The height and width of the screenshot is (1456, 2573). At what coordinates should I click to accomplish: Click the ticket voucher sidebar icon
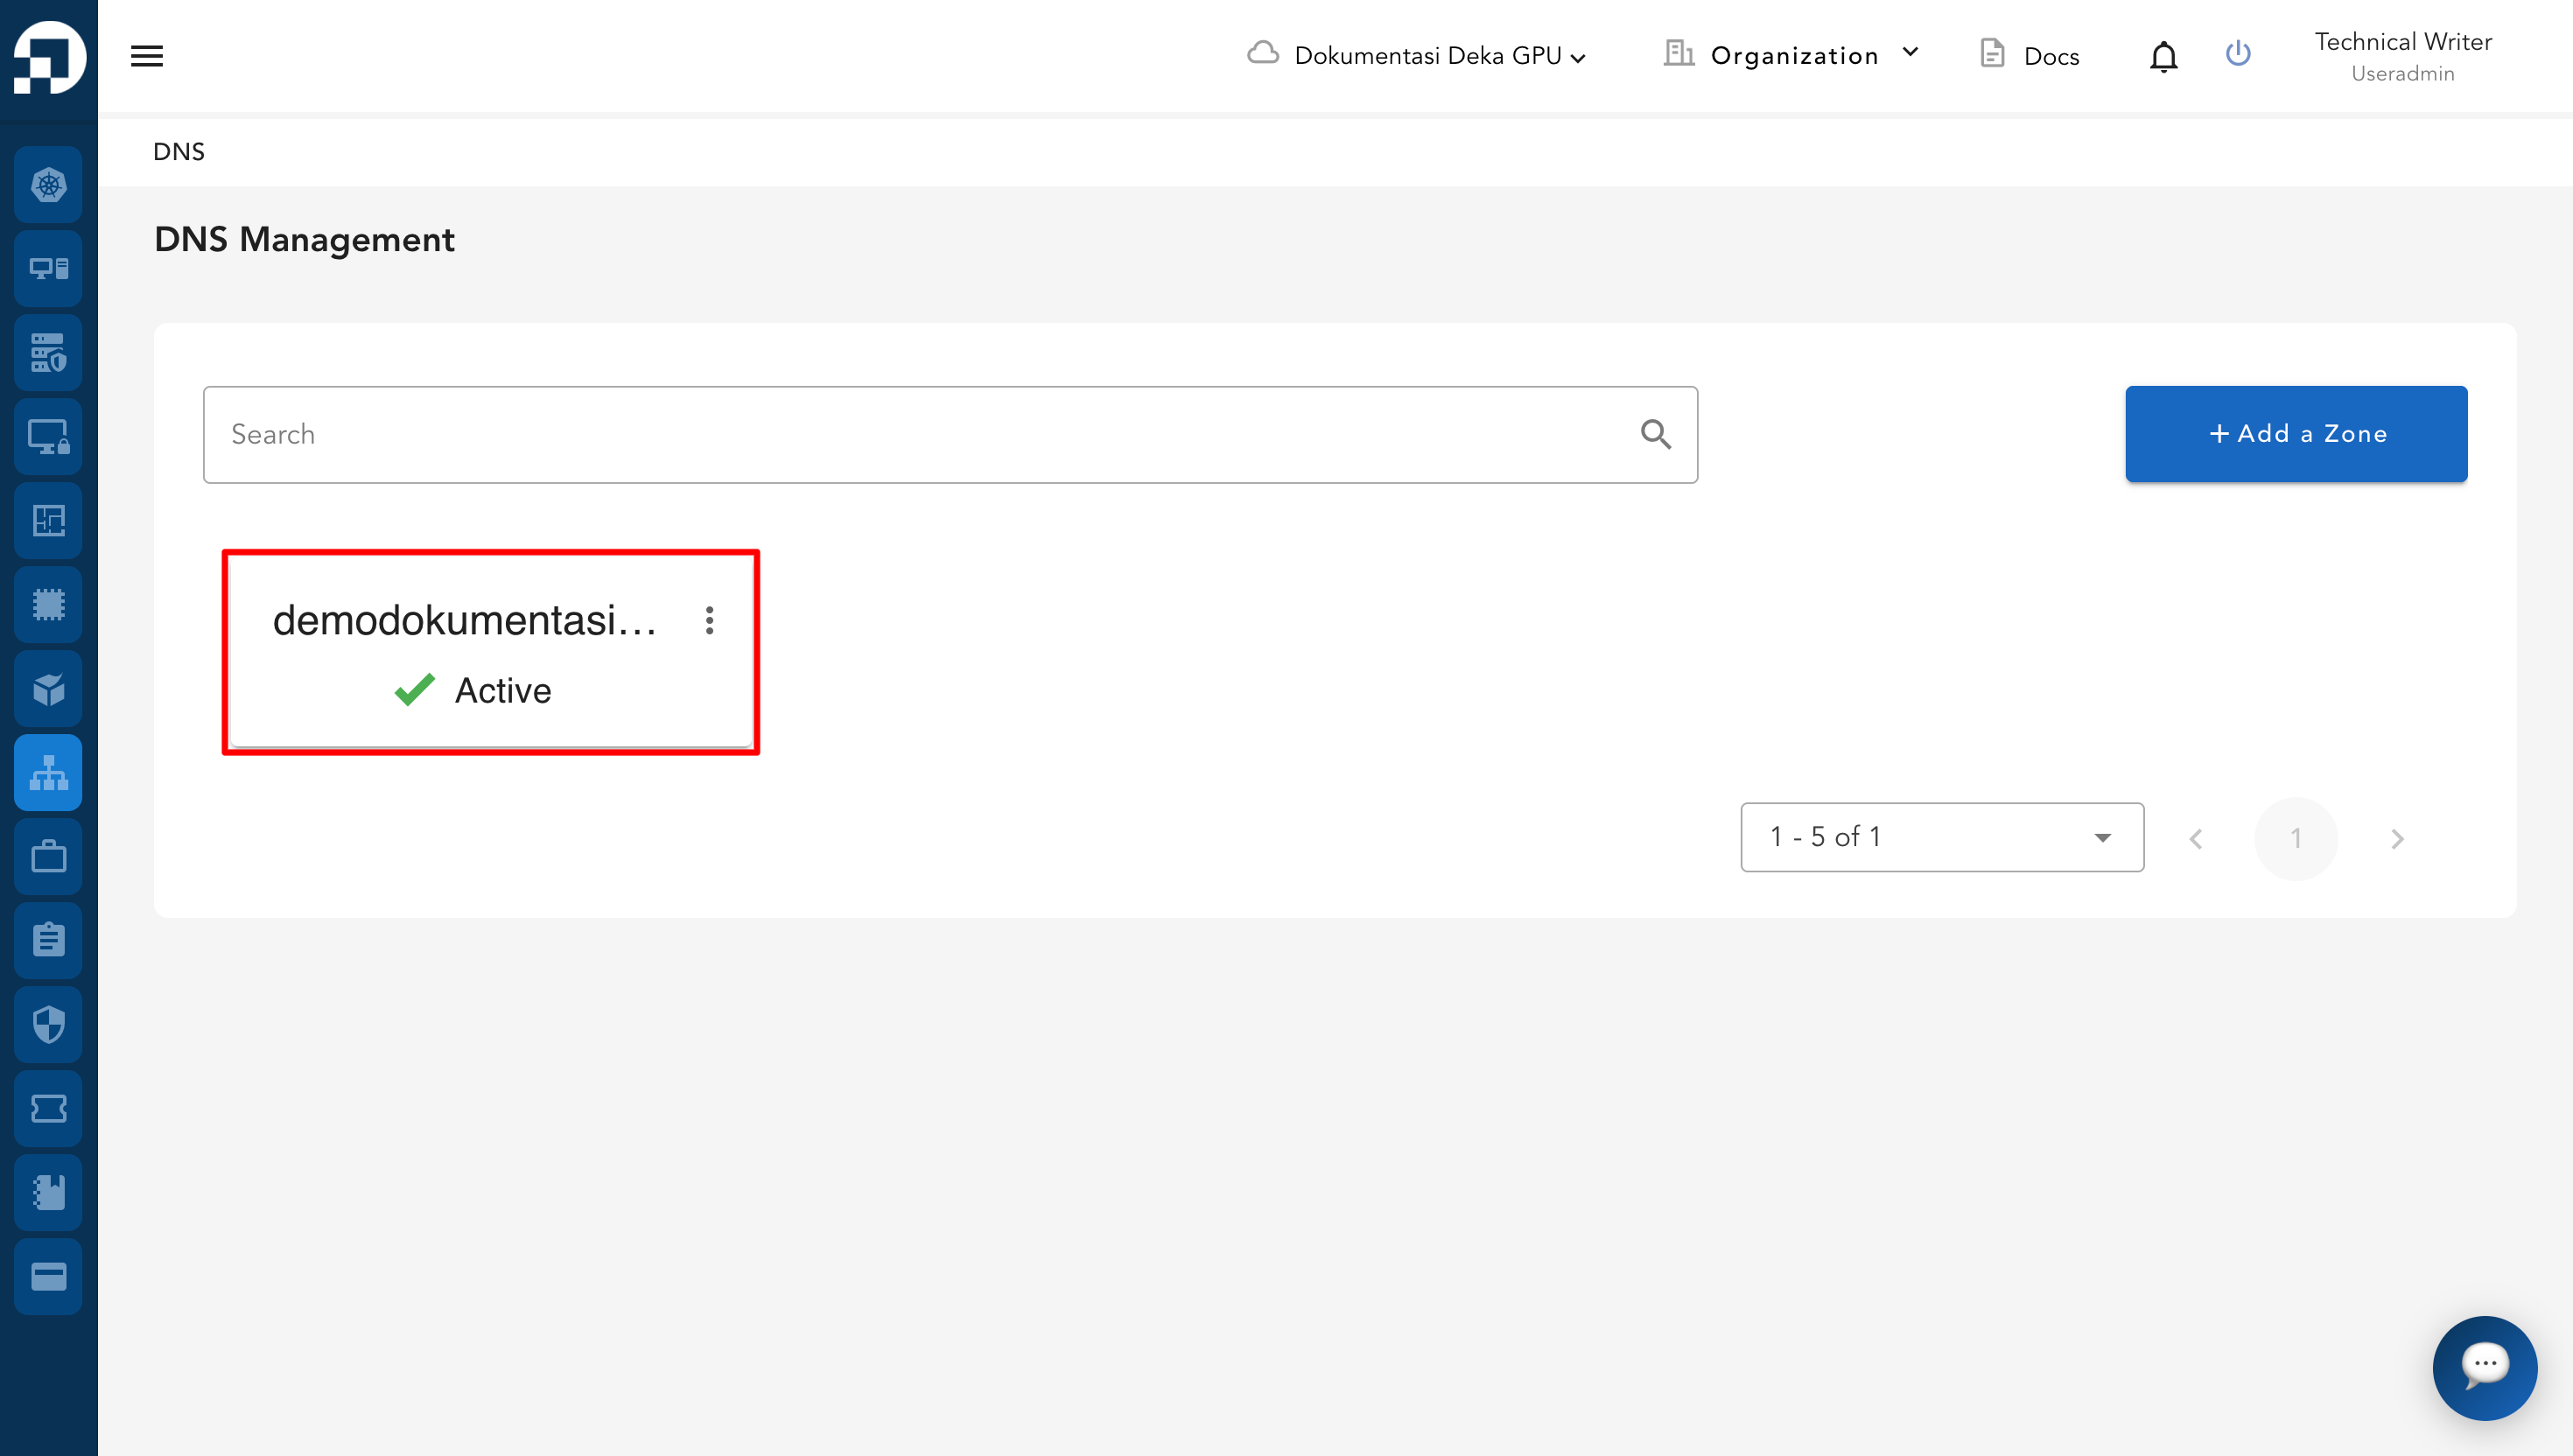pos(48,1108)
